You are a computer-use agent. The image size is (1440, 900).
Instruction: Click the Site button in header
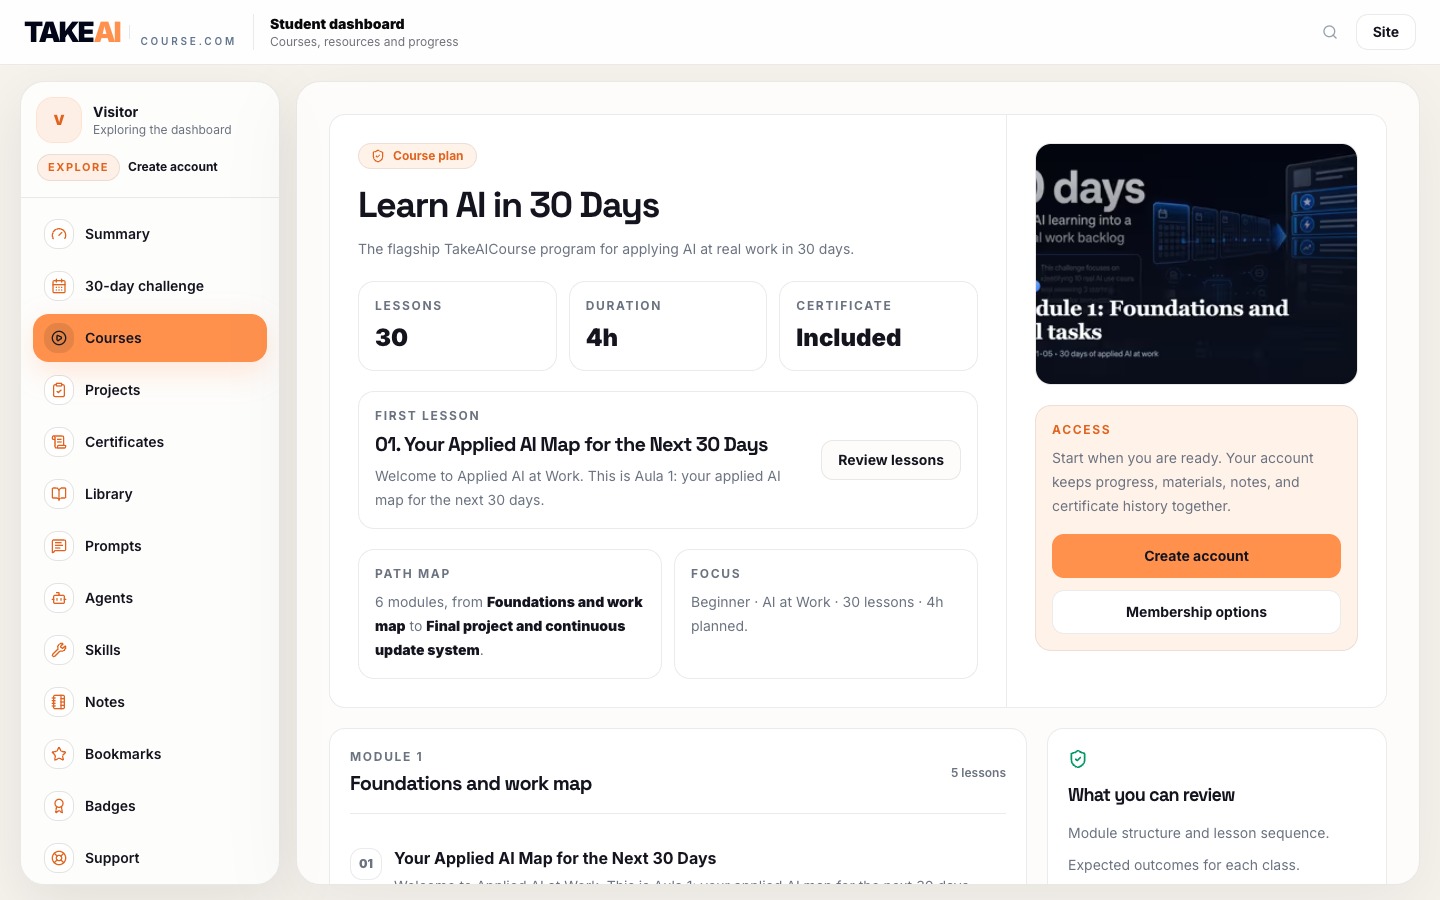[x=1386, y=32]
